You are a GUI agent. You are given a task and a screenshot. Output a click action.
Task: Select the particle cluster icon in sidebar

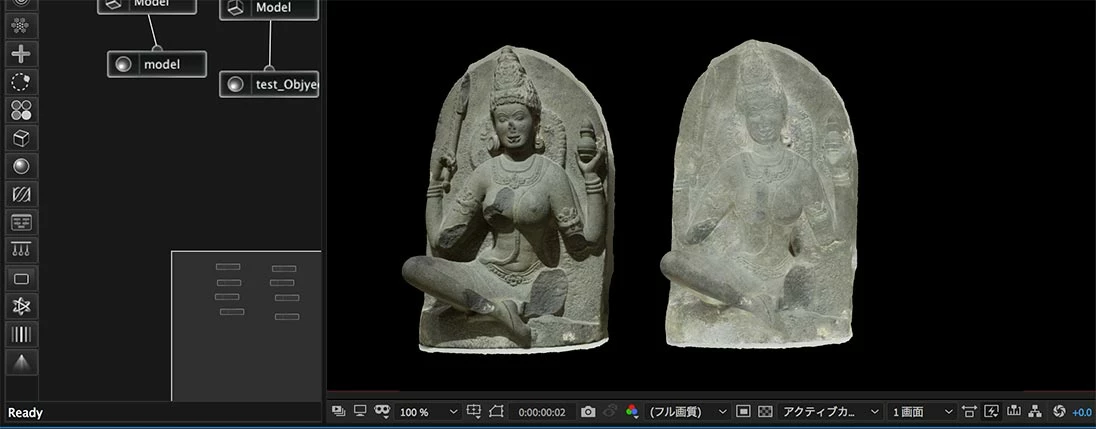point(21,26)
